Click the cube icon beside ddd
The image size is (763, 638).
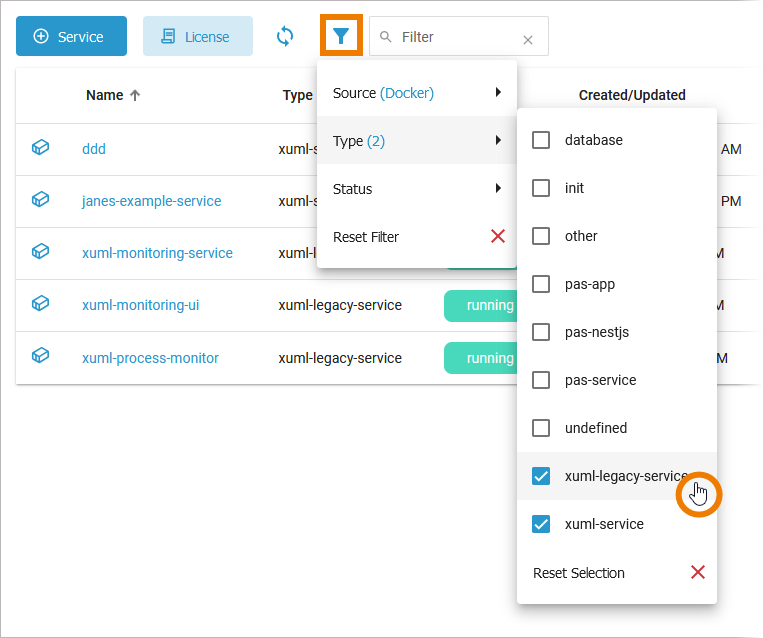click(x=41, y=148)
